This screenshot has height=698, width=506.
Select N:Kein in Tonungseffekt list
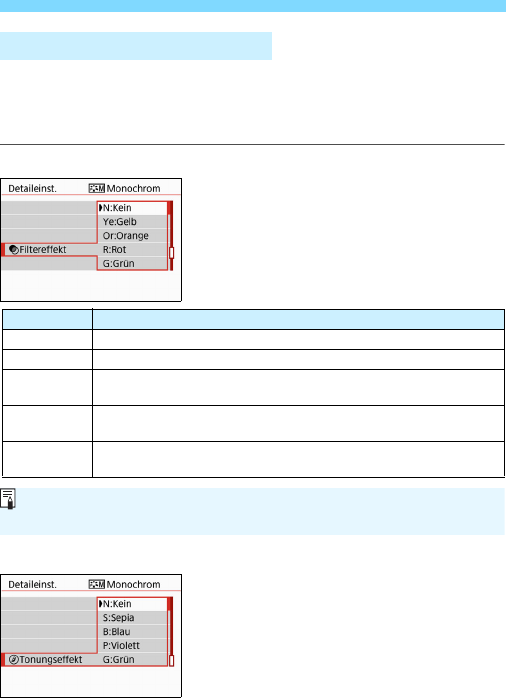pyautogui.click(x=132, y=604)
